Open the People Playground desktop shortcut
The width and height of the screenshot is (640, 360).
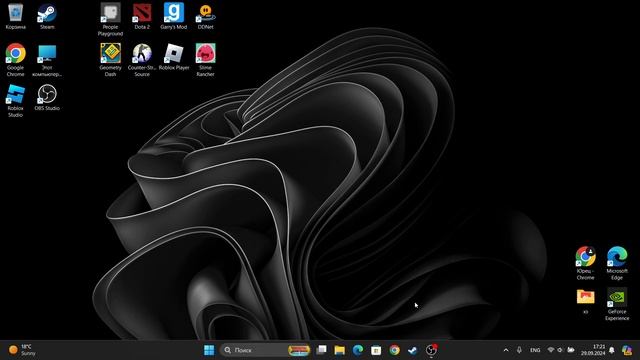click(x=110, y=19)
